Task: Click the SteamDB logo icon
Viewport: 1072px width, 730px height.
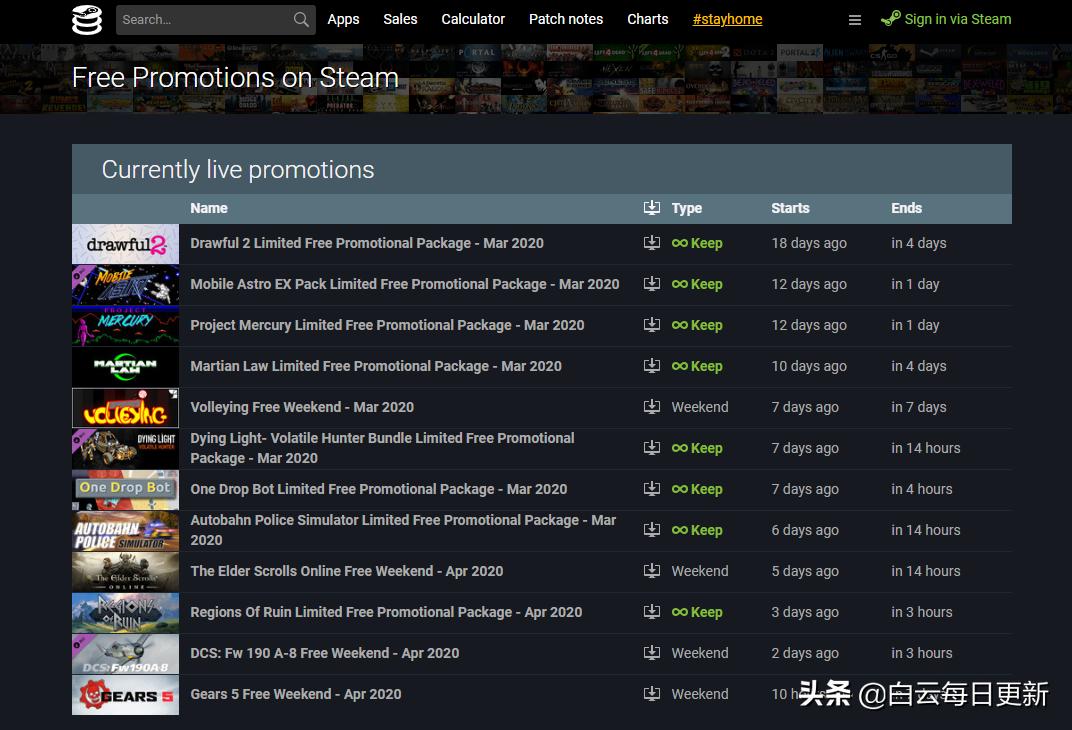Action: pos(87,19)
